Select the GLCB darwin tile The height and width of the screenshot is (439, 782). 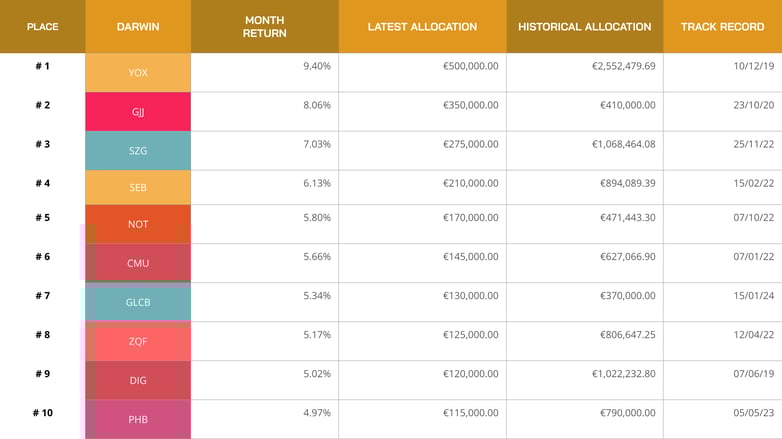[138, 302]
